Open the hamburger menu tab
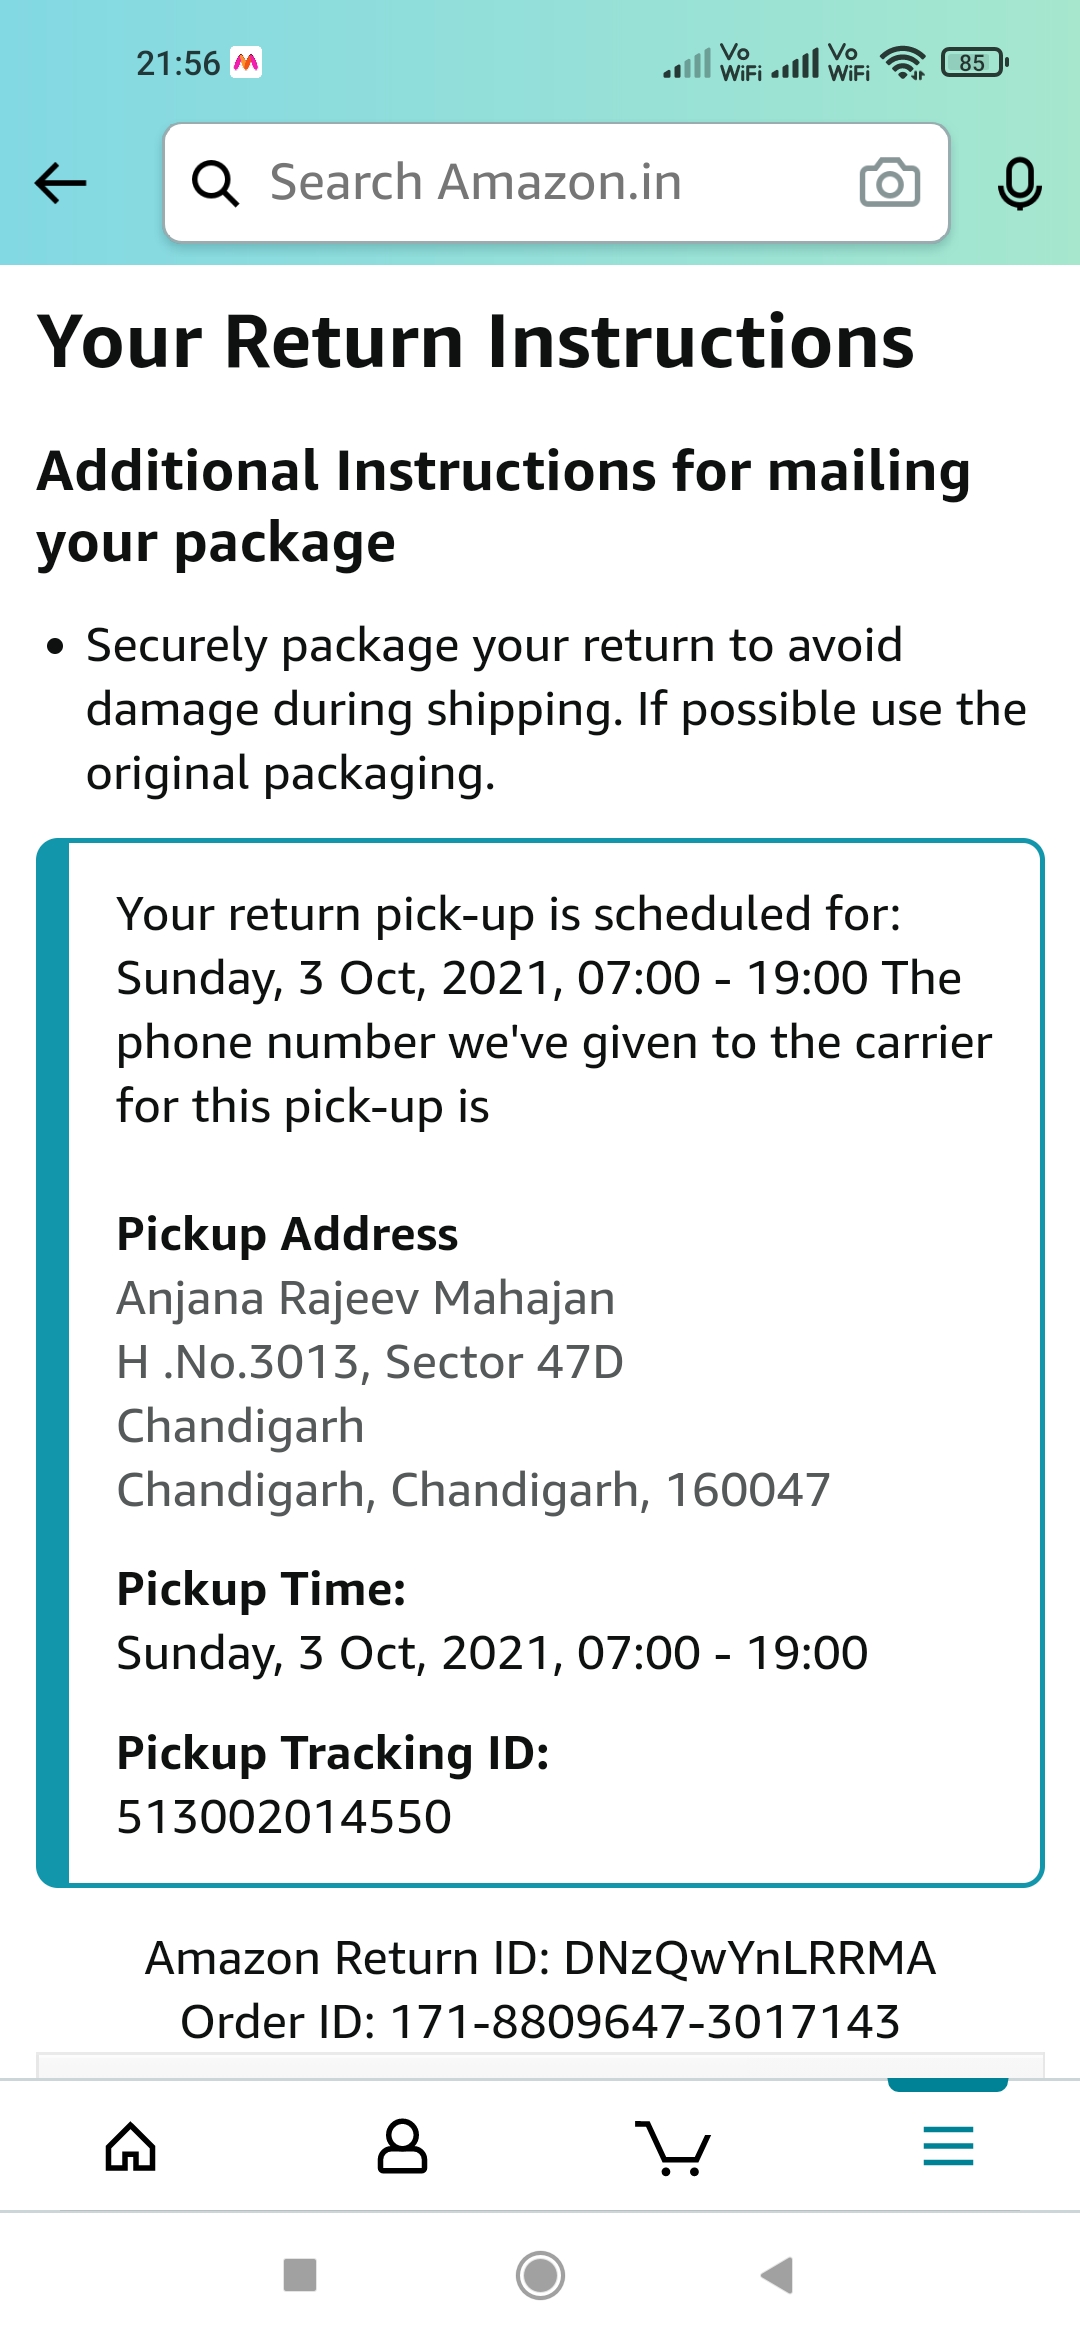This screenshot has height=2340, width=1080. point(948,2147)
